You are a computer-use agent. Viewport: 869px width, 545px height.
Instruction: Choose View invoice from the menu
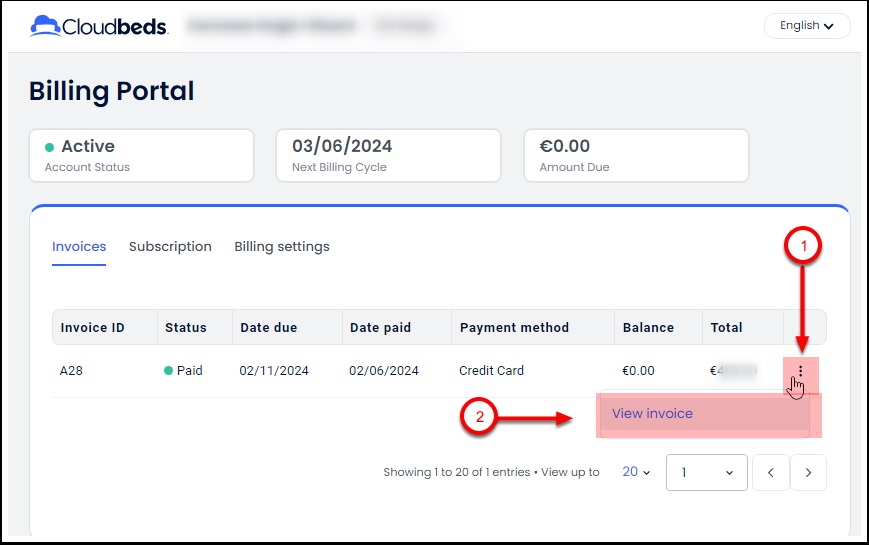[652, 414]
